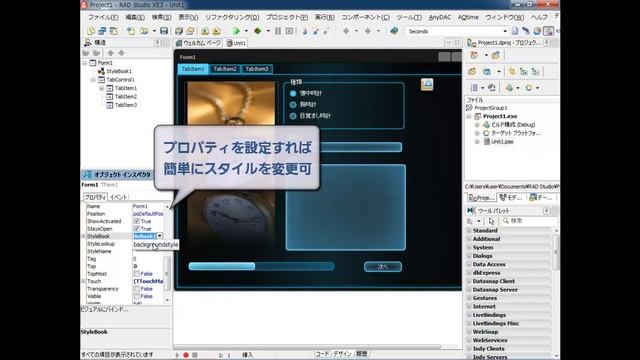Click the dark green diamond icon next to the Run button
The width and height of the screenshot is (640, 360).
pyautogui.click(x=258, y=31)
